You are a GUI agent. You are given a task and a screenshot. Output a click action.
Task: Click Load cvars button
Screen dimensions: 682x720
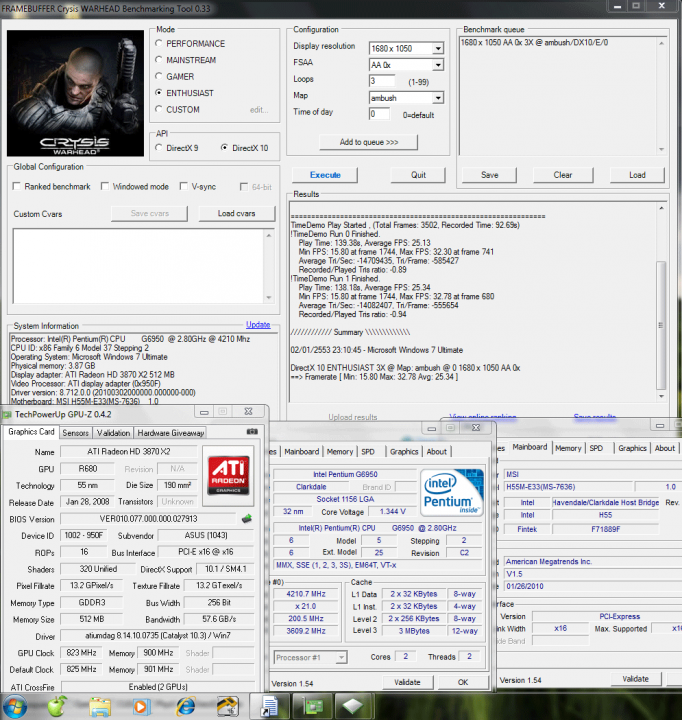coord(237,214)
